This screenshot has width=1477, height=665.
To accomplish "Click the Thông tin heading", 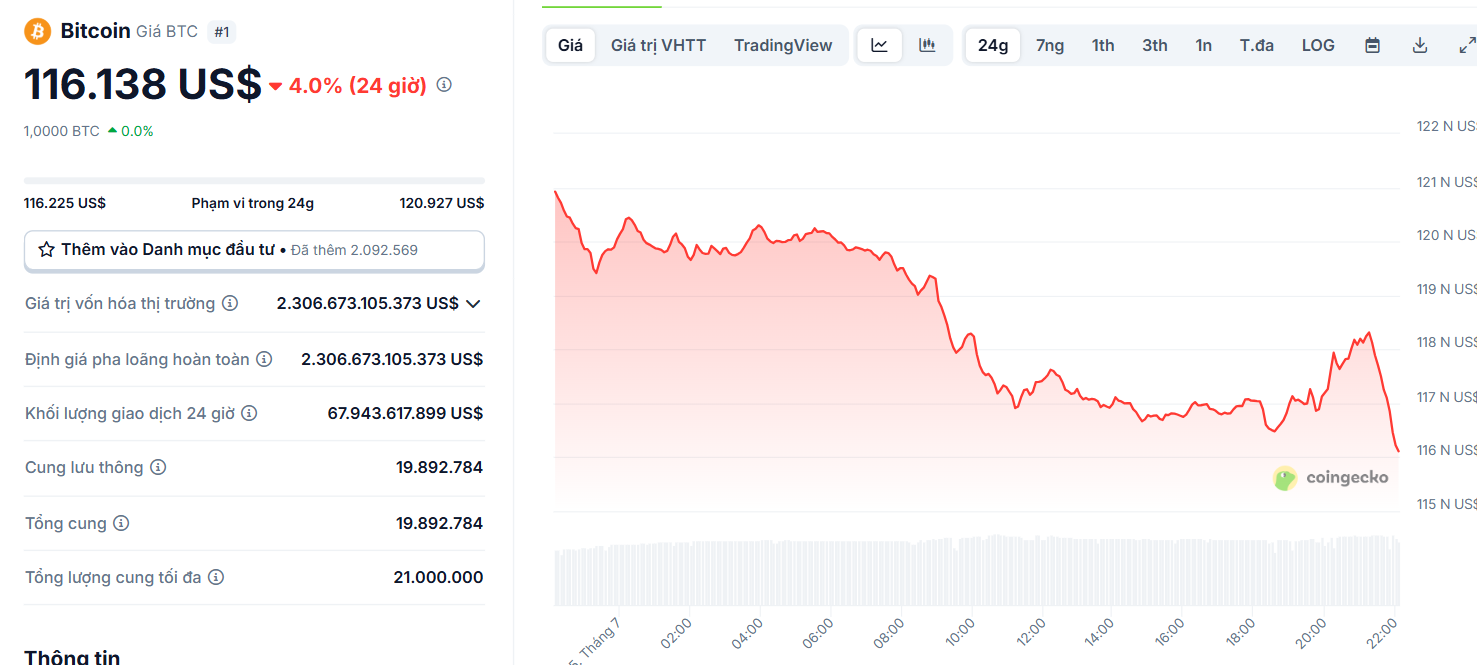I will click(x=72, y=658).
